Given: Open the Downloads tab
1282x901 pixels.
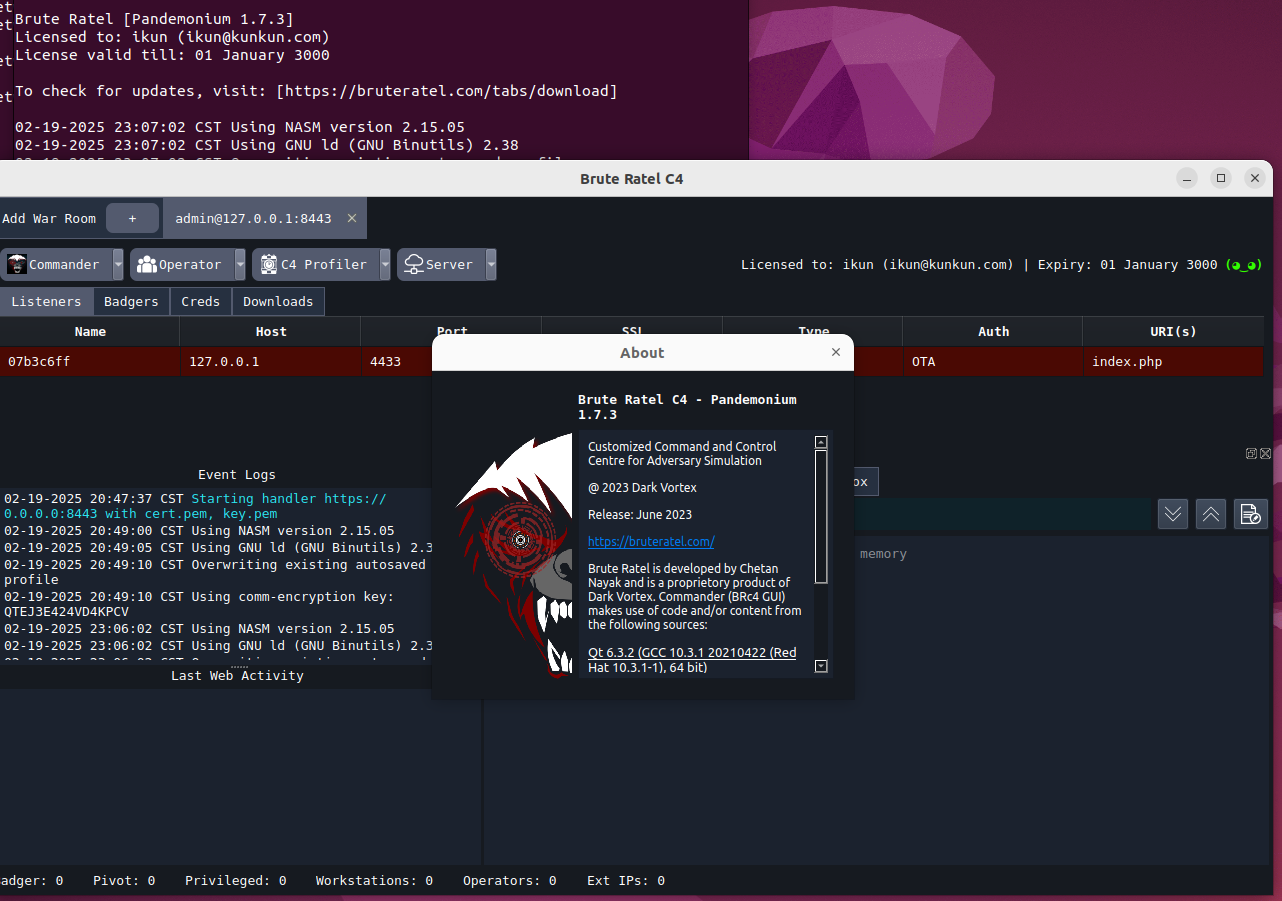Looking at the screenshot, I should point(278,302).
